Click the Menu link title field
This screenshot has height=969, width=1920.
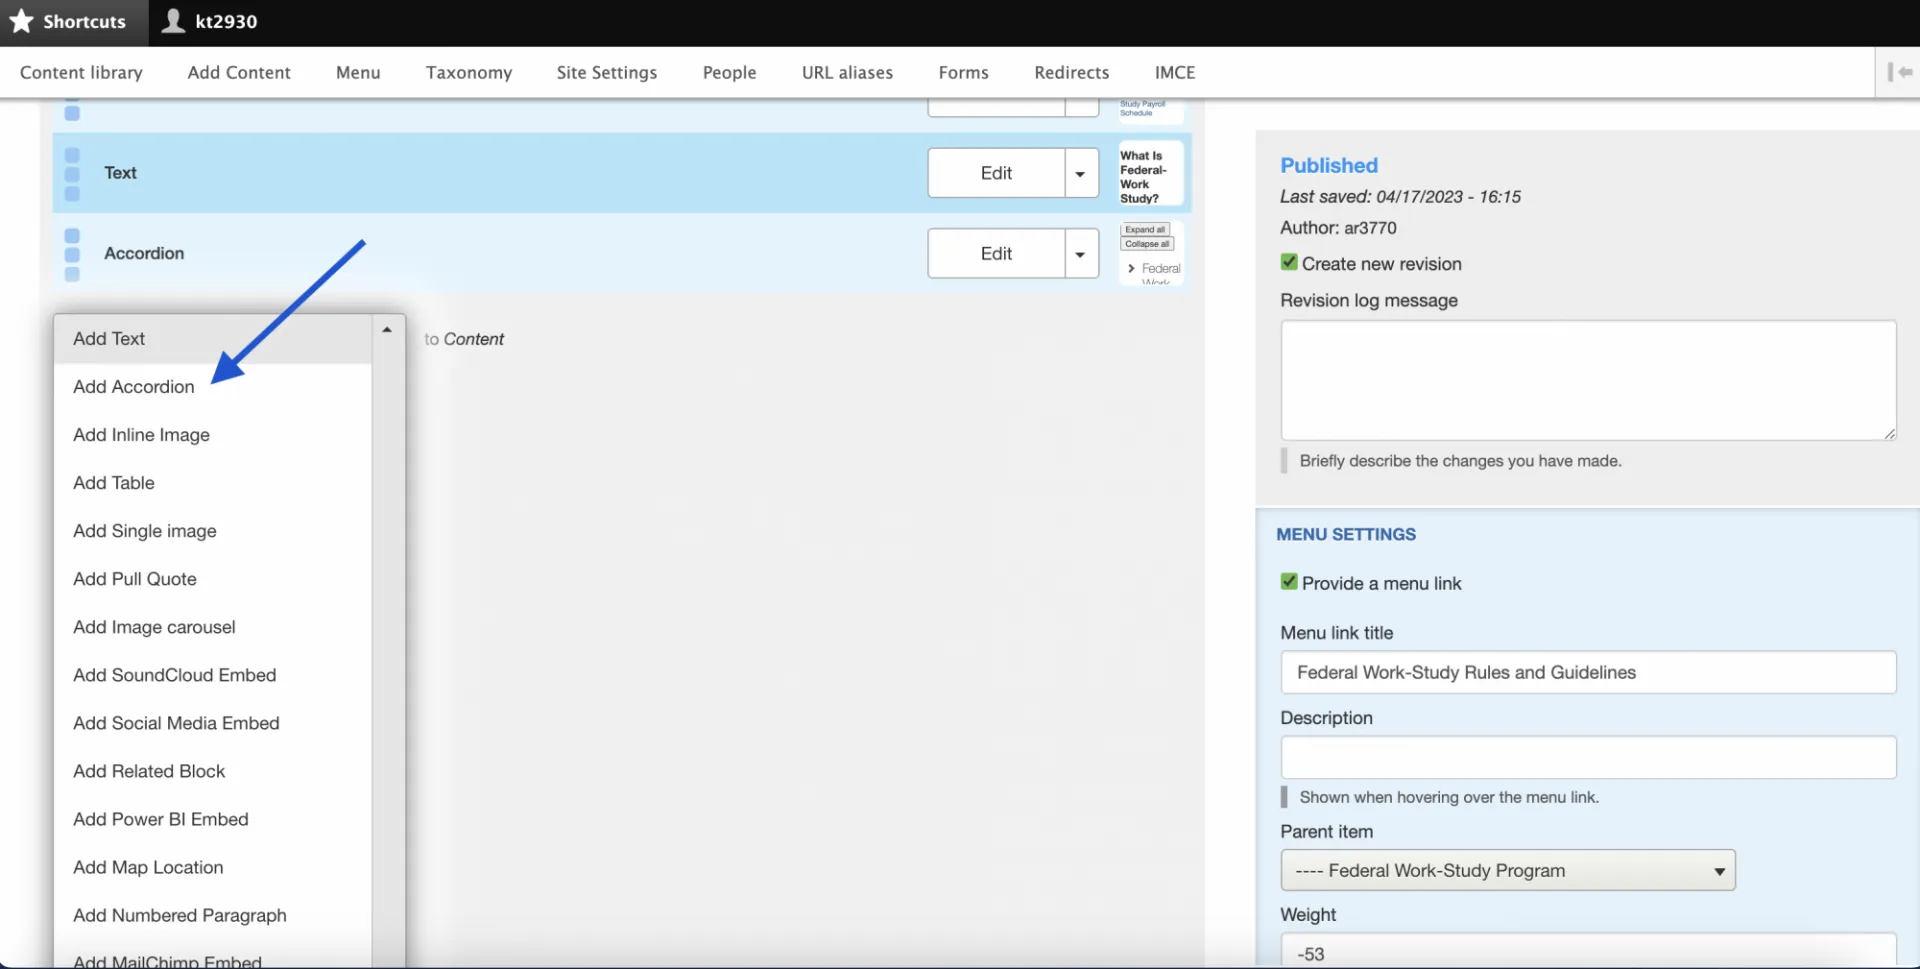click(1588, 672)
